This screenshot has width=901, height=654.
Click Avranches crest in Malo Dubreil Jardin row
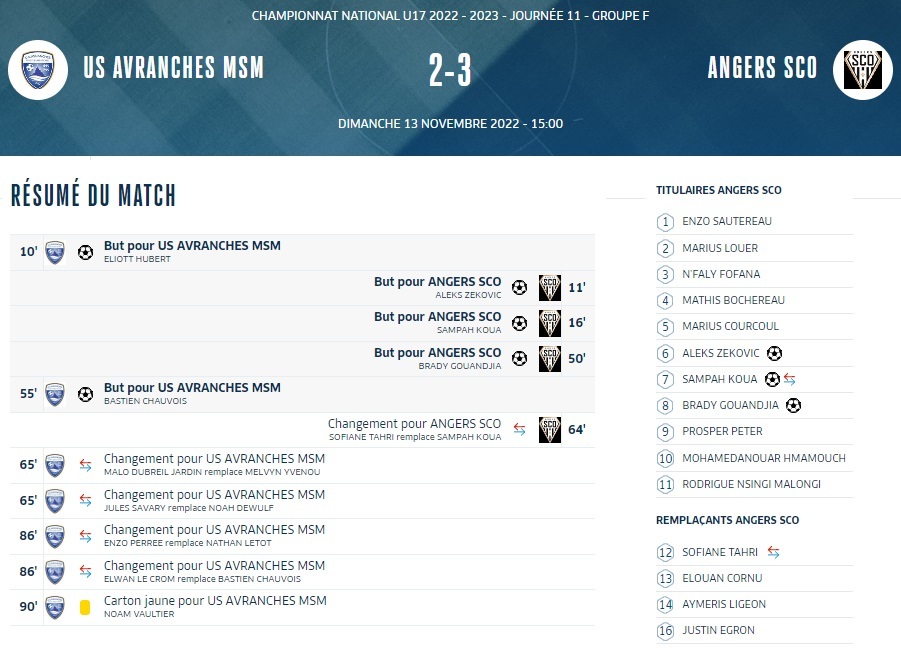[x=55, y=466]
